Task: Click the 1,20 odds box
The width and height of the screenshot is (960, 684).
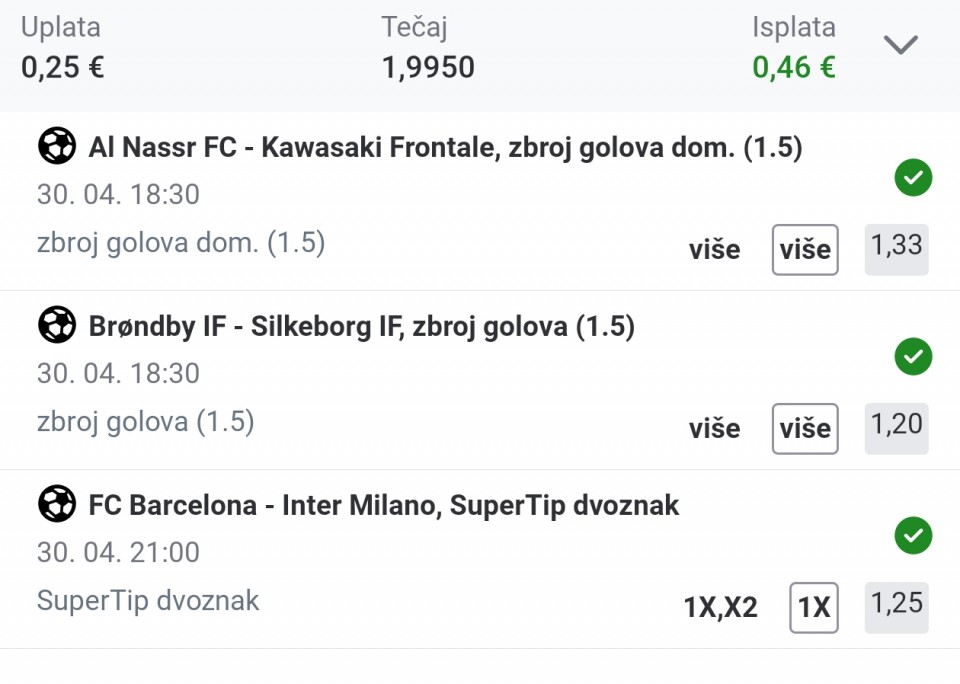Action: coord(896,428)
